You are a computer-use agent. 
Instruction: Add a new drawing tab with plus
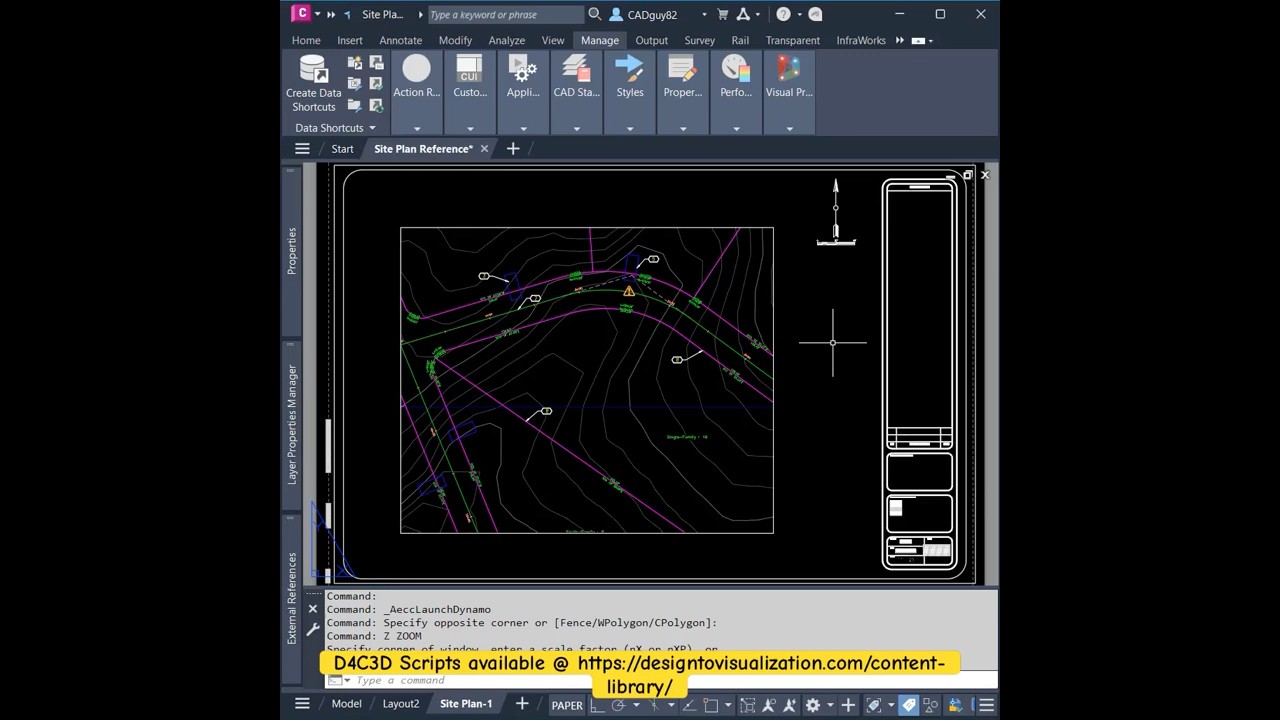pos(513,149)
